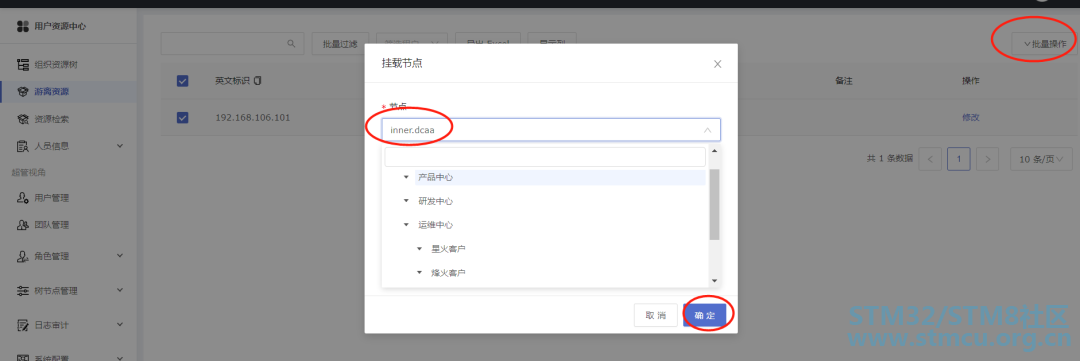Viewport: 1080px width, 361px height.
Task: Click the previous page arrow
Action: click(x=930, y=159)
